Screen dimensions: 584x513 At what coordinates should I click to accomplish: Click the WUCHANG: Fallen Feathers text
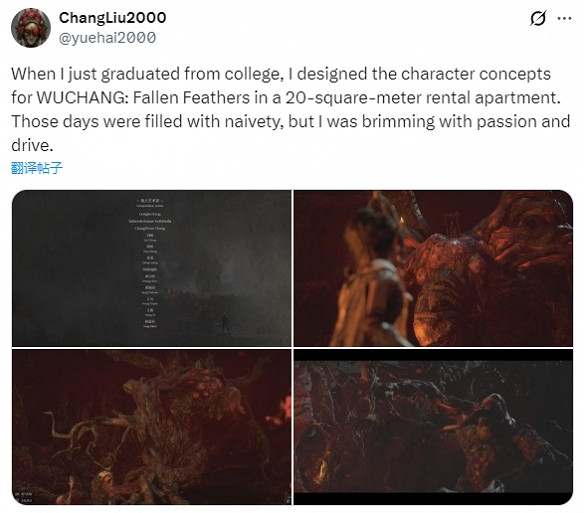143,98
